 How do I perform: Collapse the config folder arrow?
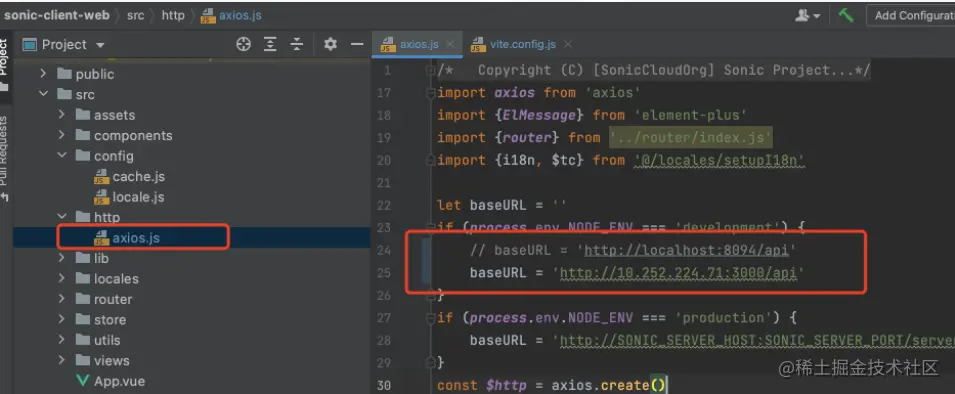[x=62, y=156]
